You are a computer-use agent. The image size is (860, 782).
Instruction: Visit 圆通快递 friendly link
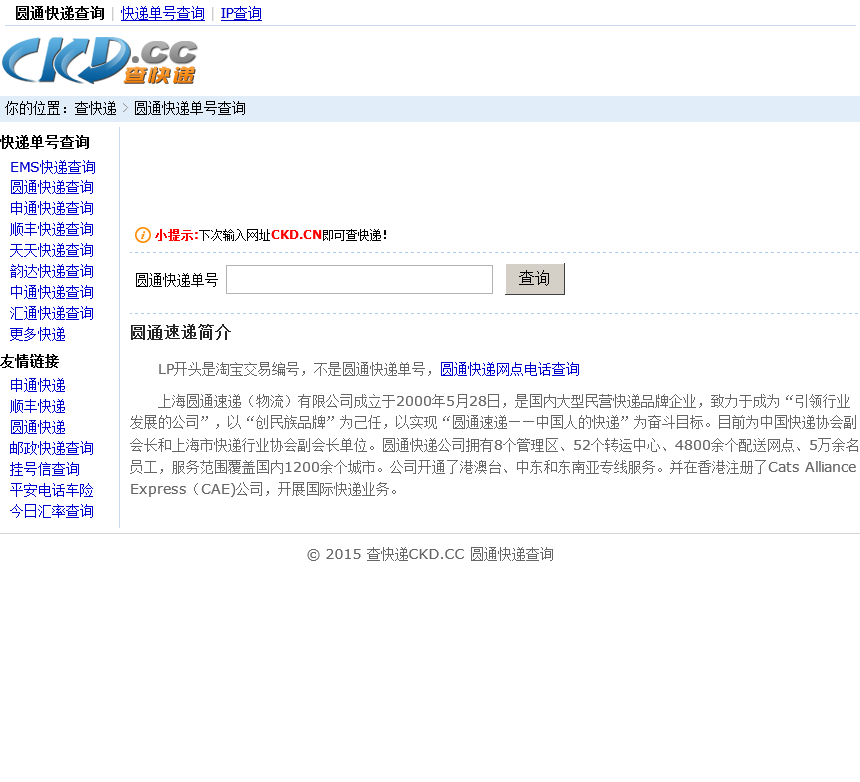(x=38, y=427)
